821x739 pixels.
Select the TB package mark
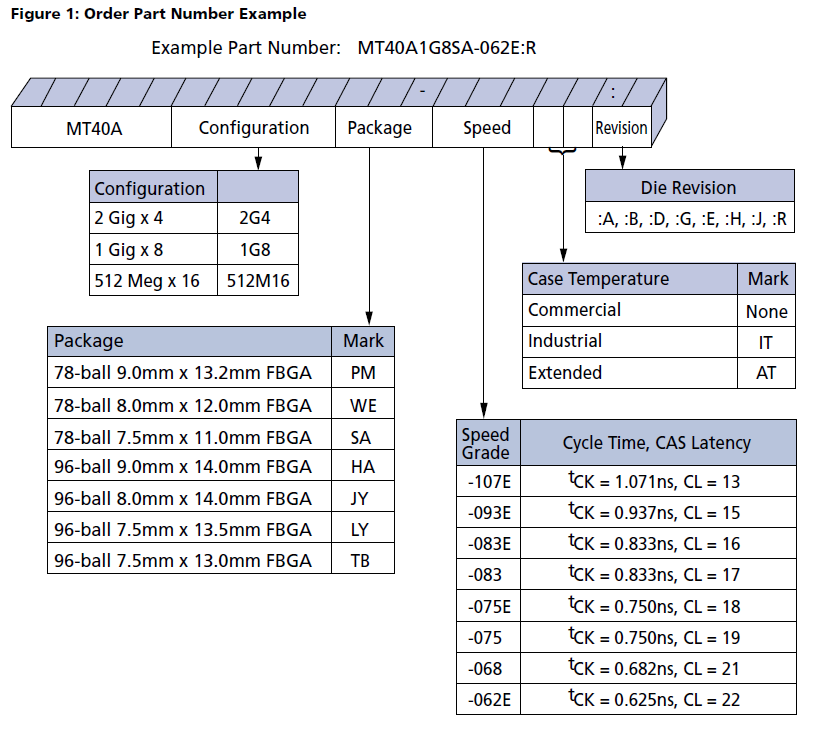coord(363,558)
